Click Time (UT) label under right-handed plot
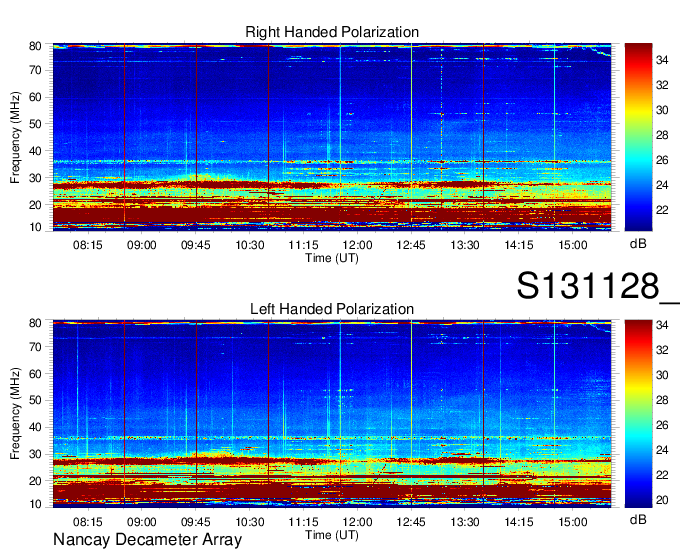680x552 pixels. click(x=332, y=258)
